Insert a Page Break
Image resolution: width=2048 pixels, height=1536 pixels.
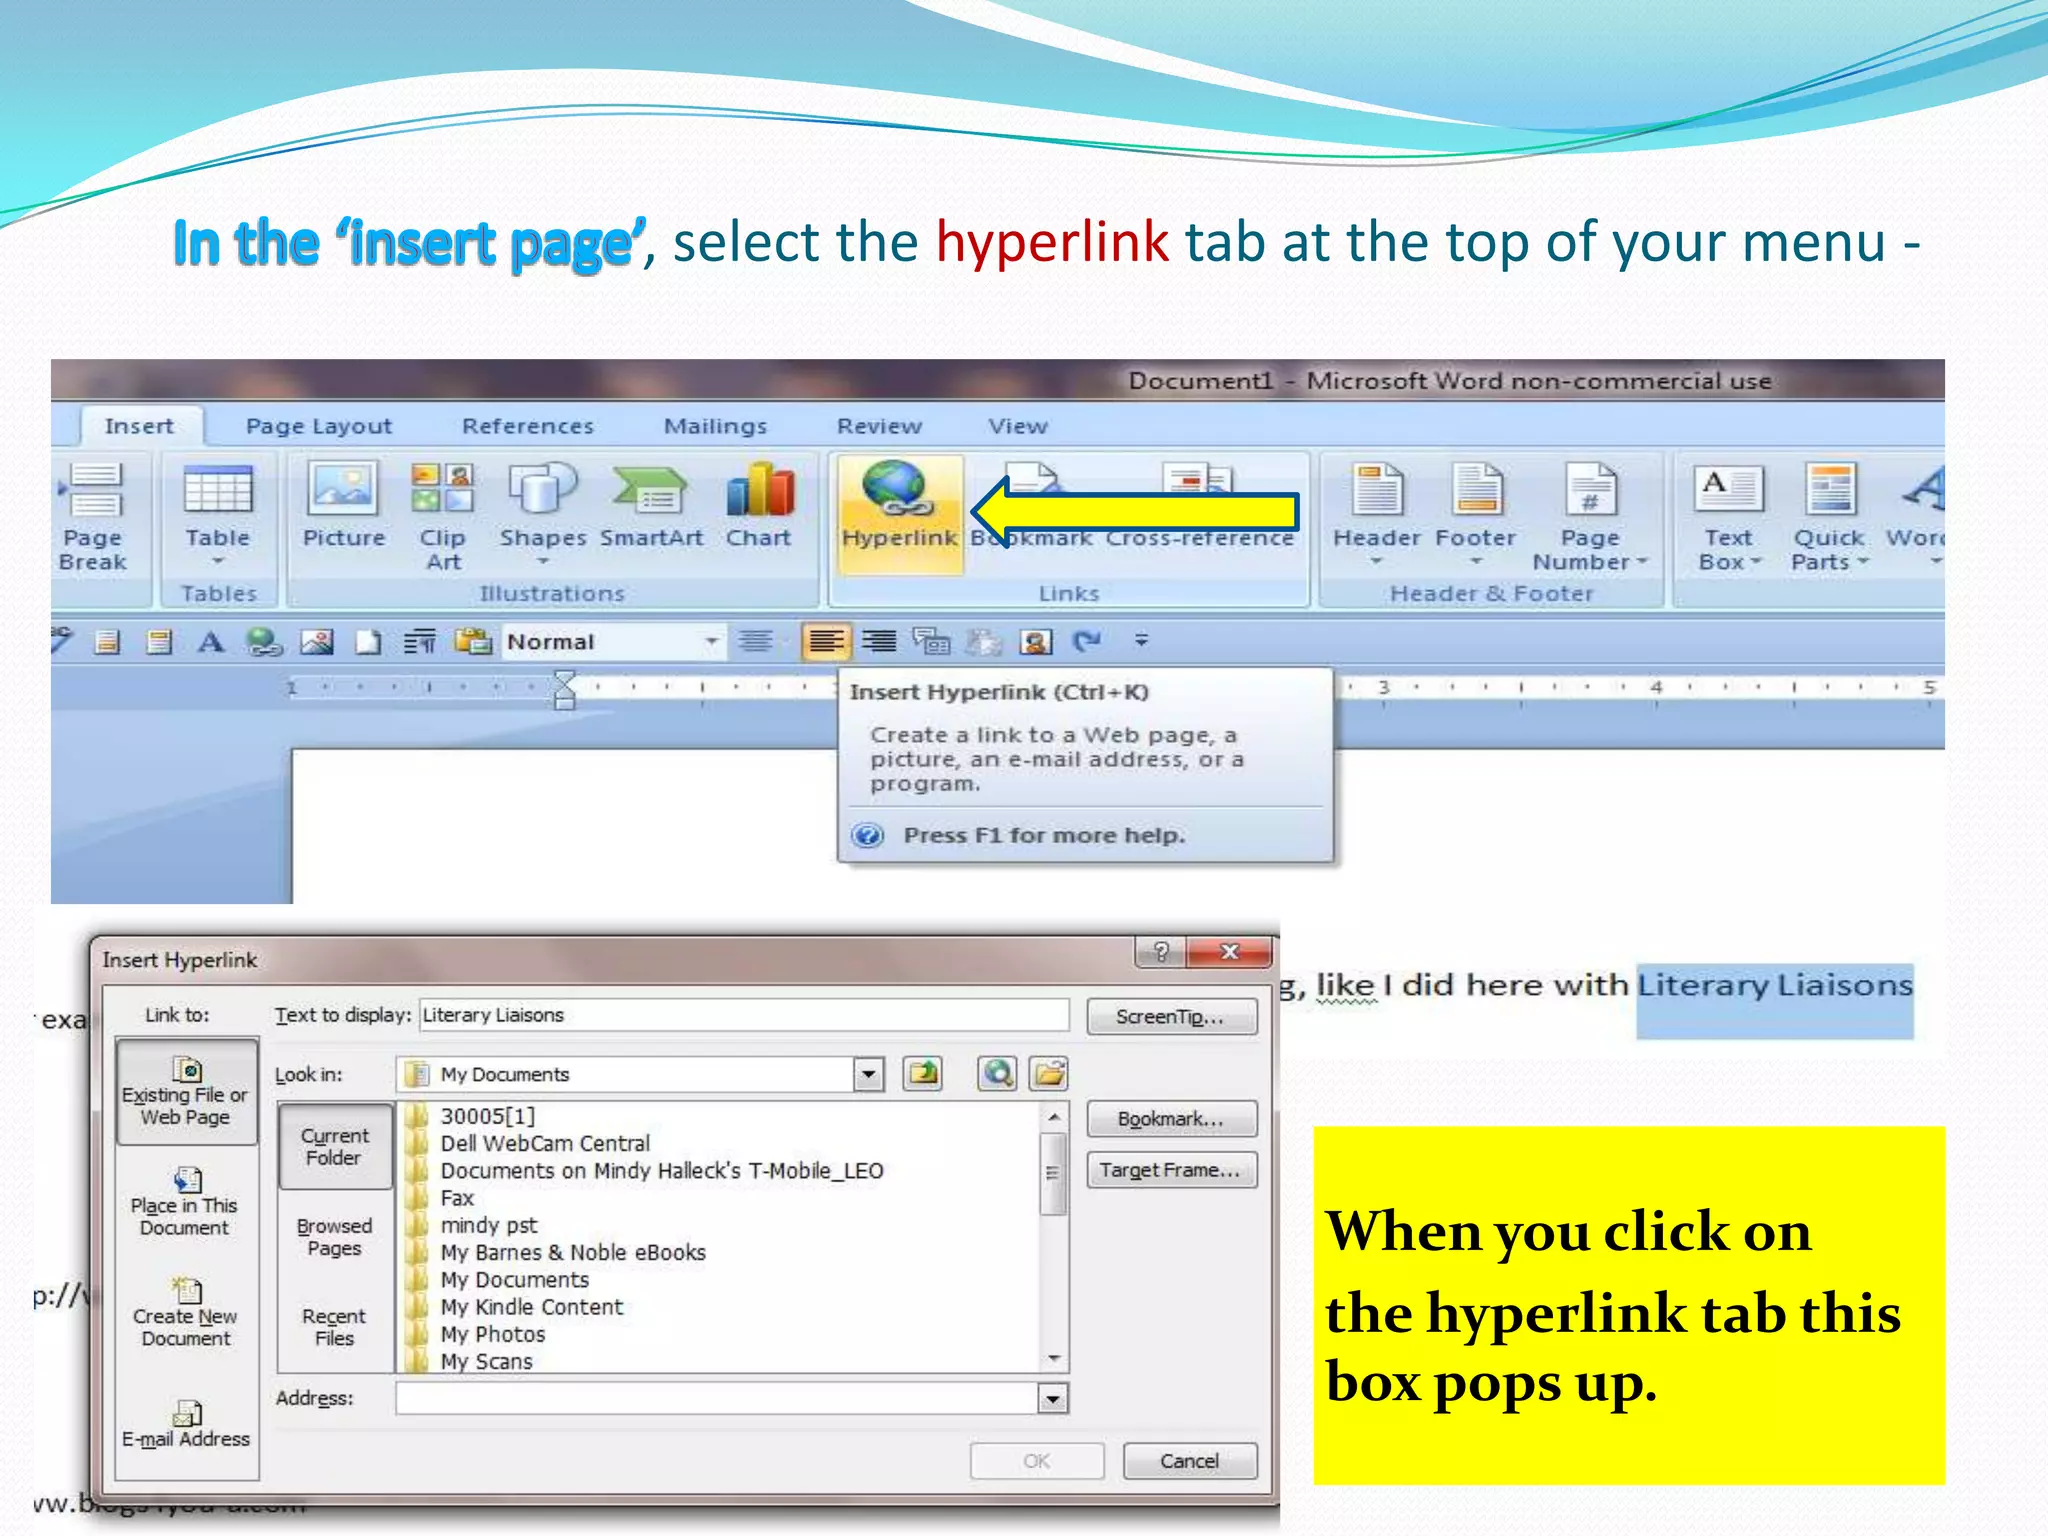[x=93, y=517]
